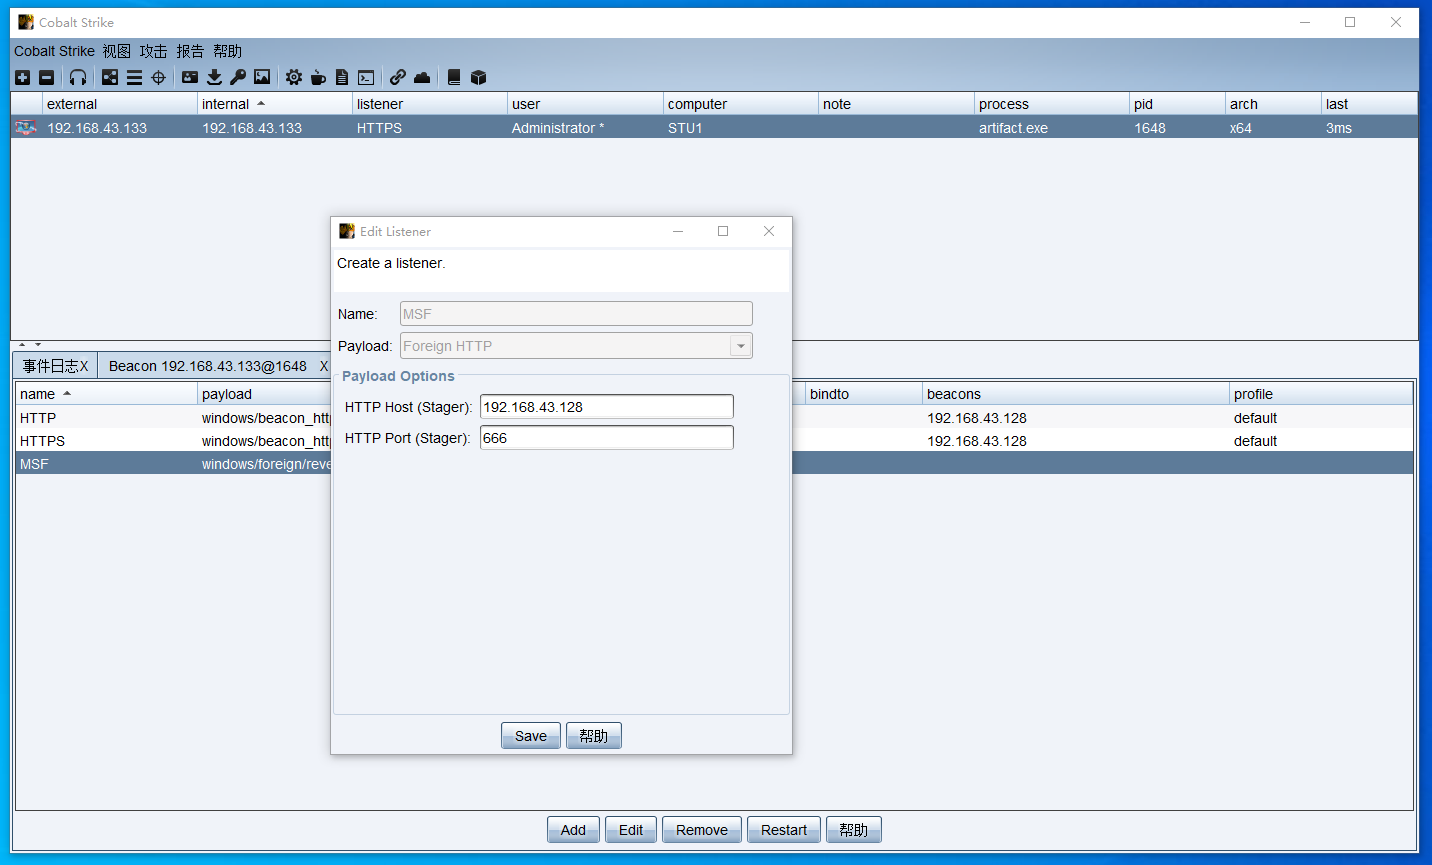Select the MSF listener row name
Image resolution: width=1432 pixels, height=865 pixels.
34,464
